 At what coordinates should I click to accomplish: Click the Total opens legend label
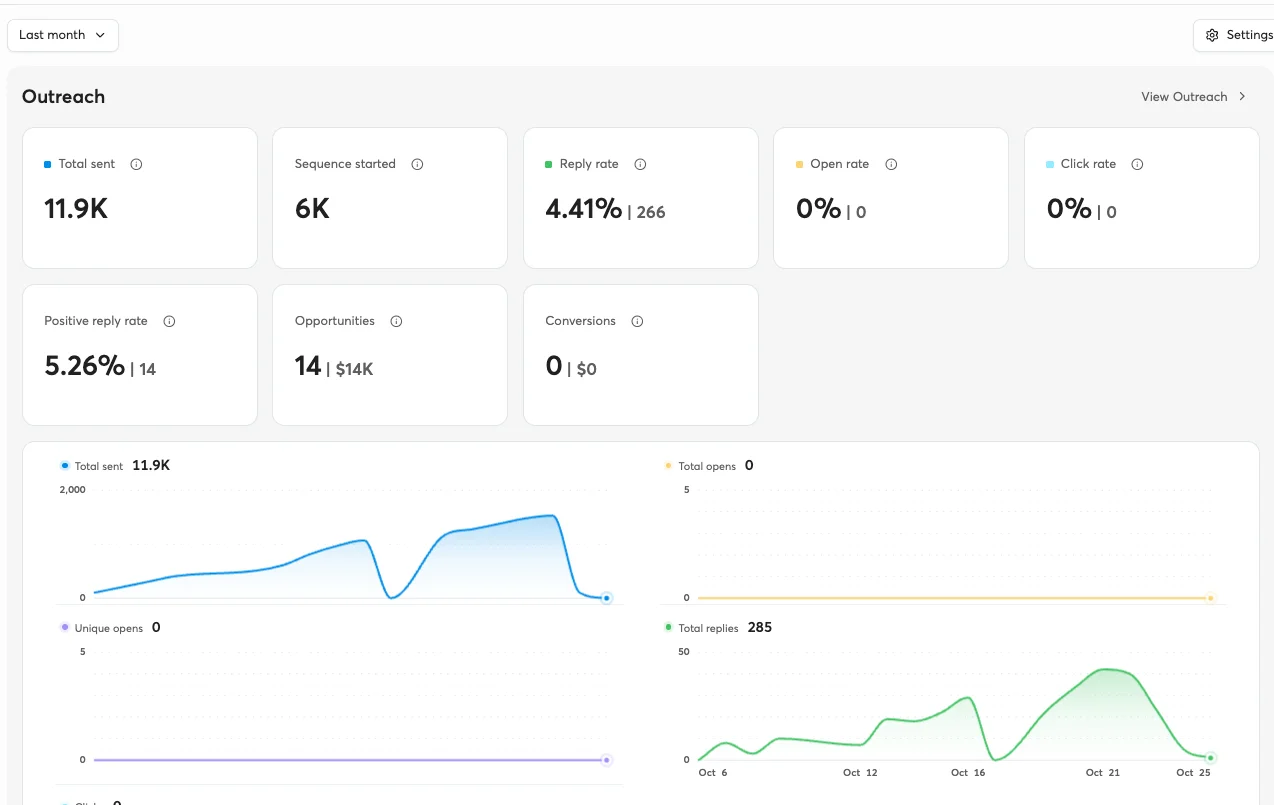coord(707,466)
